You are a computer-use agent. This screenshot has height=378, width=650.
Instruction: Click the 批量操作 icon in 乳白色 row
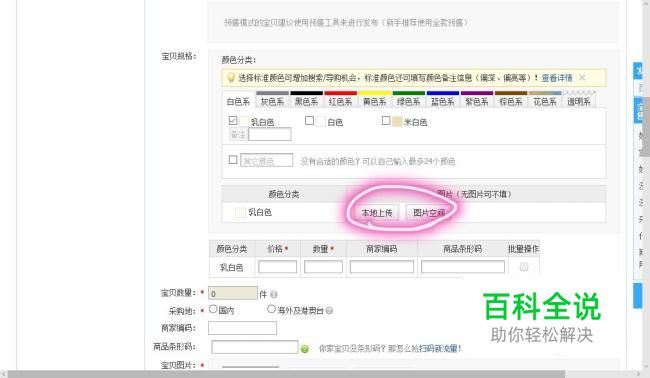coord(524,267)
